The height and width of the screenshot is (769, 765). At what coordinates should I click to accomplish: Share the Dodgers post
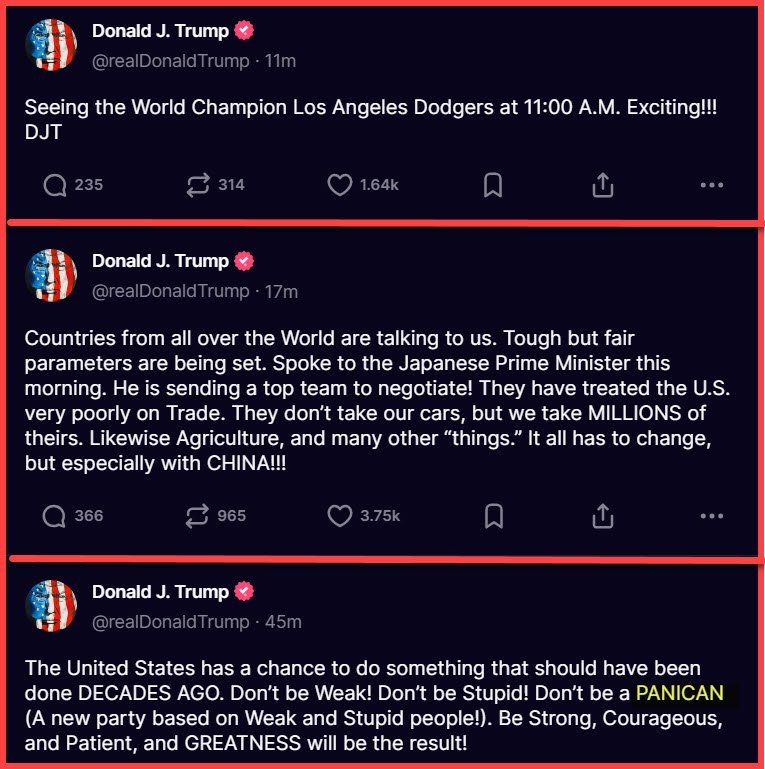602,185
